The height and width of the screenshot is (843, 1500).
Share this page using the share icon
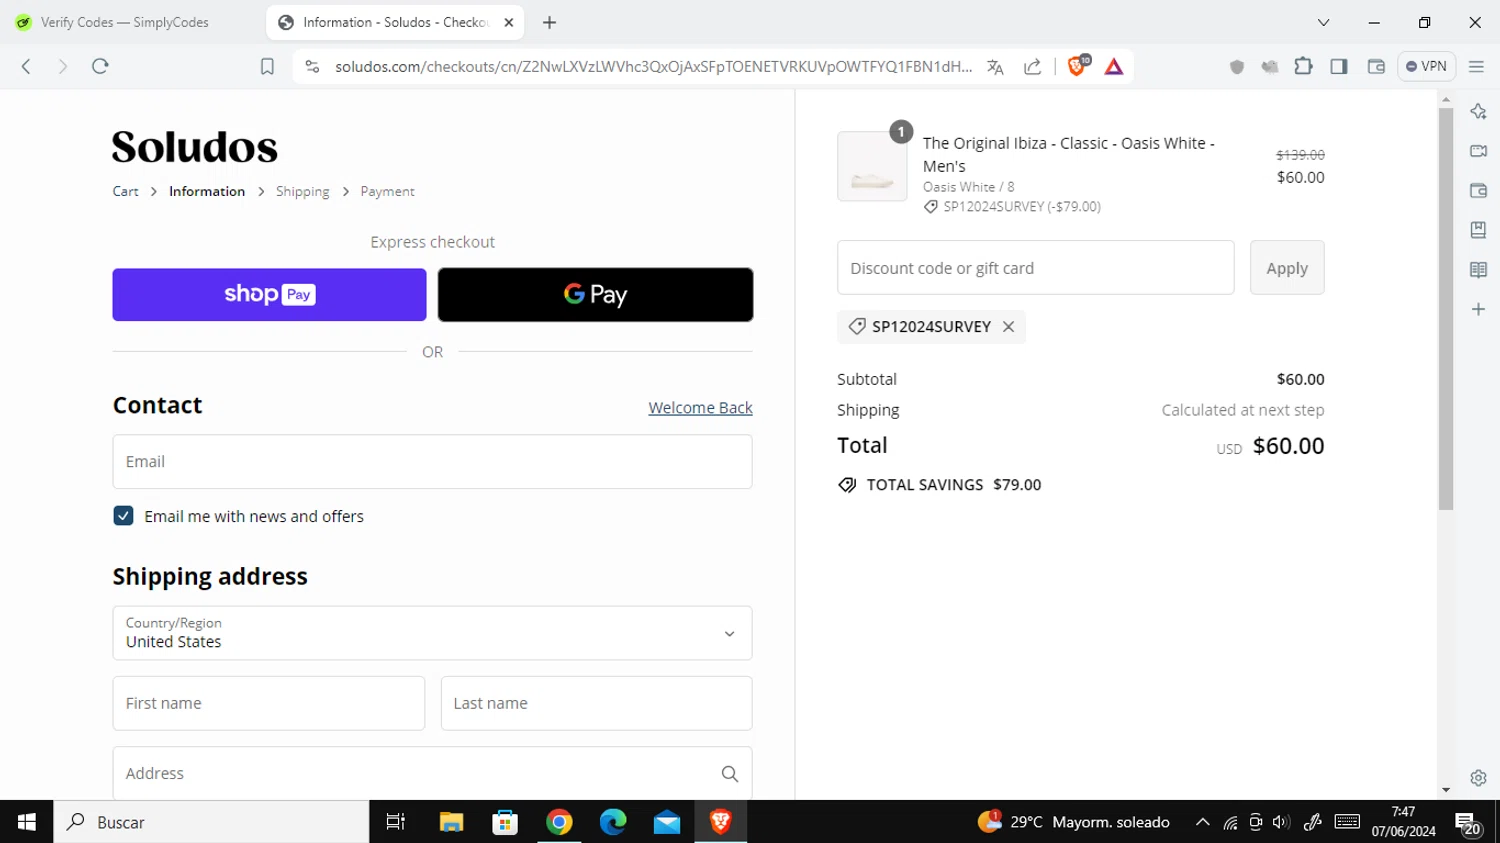1033,67
